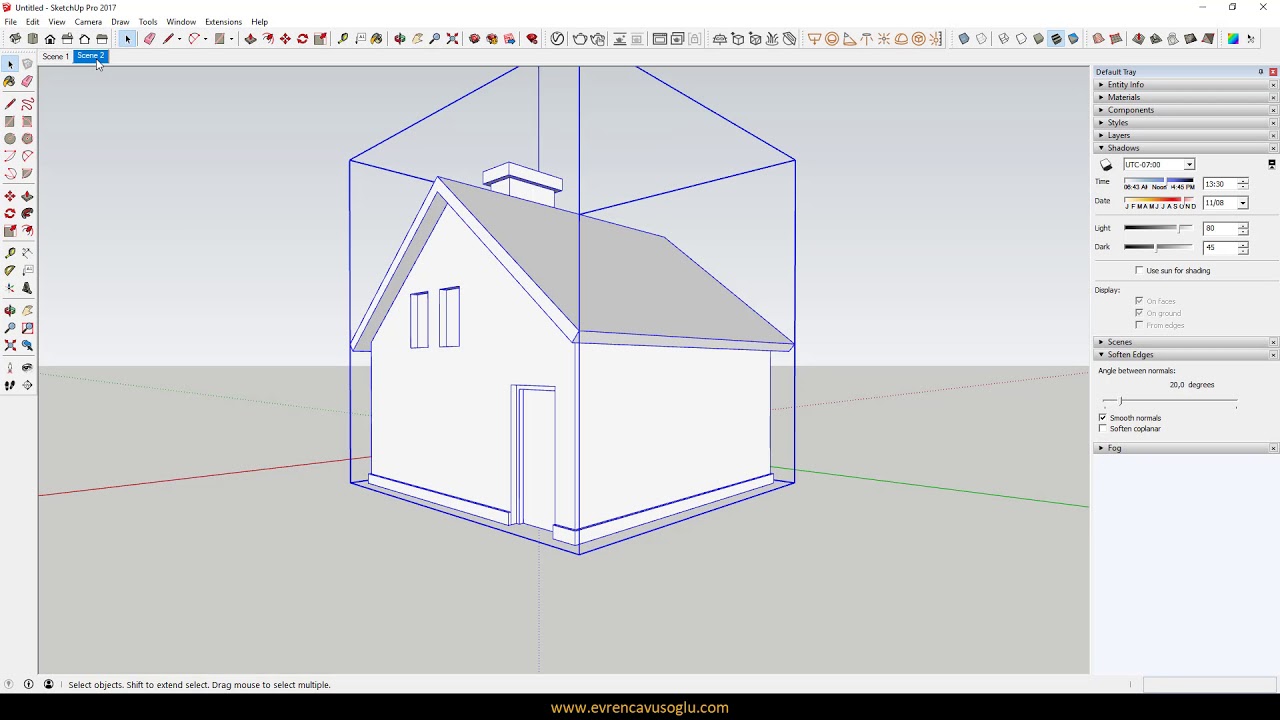Adjust the Dark intensity slider

pos(1159,247)
